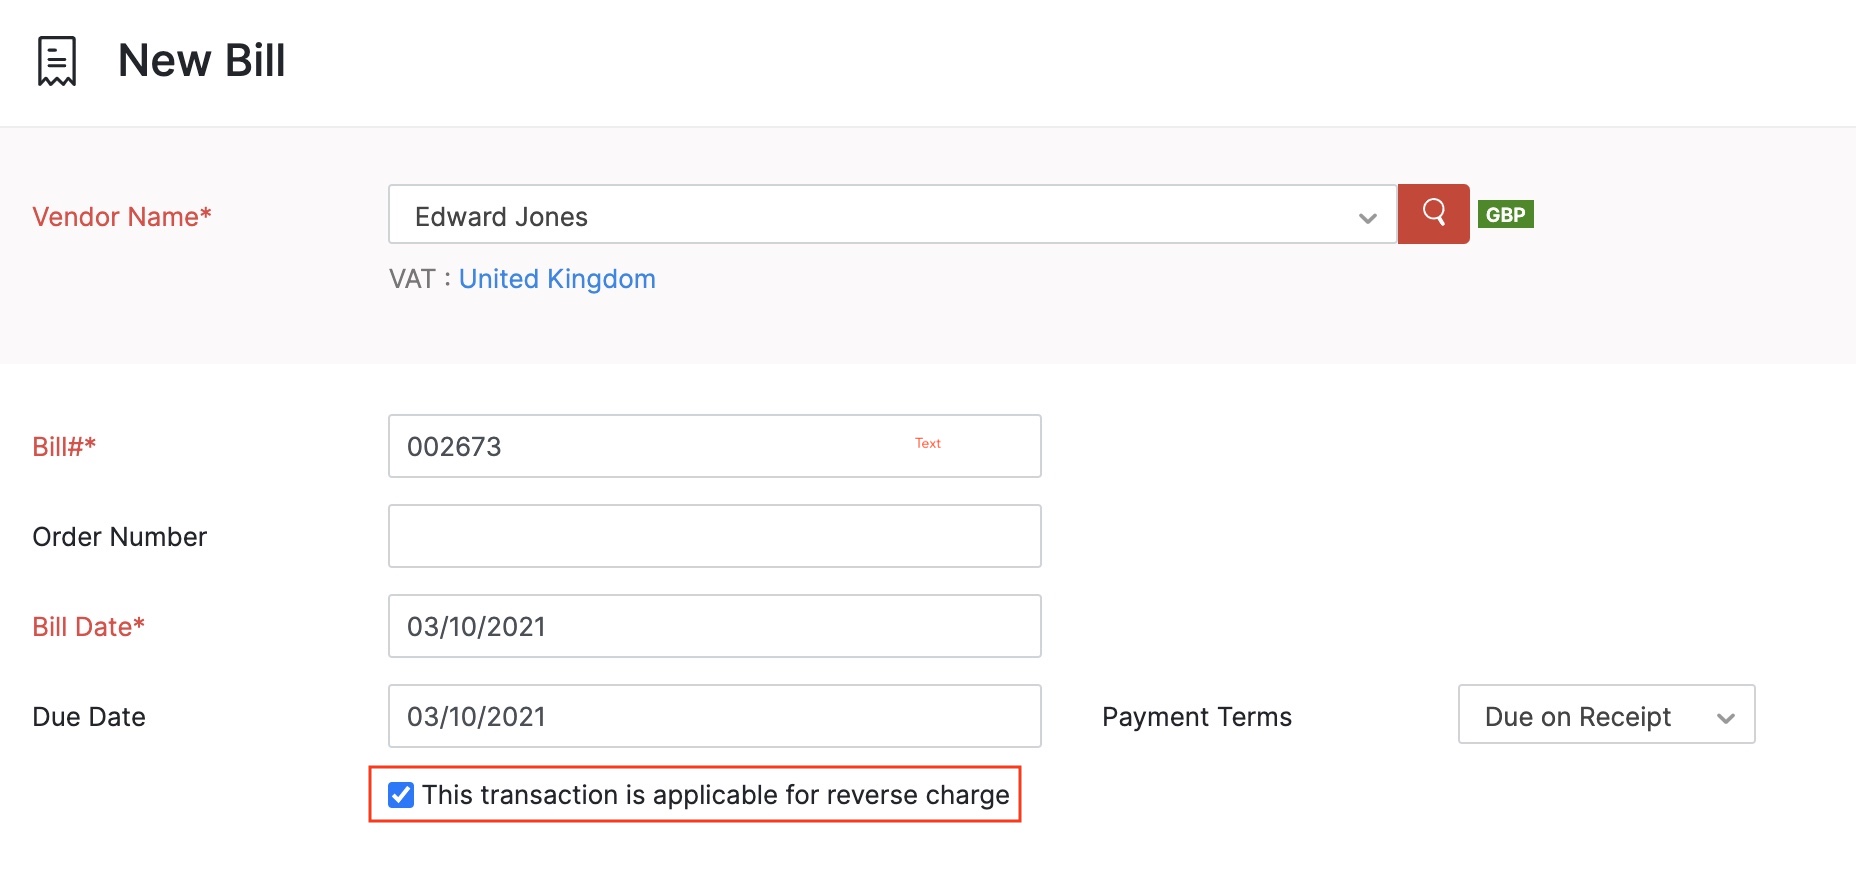Click the Text label on Bill# field
Viewport: 1856px width, 888px height.
point(926,443)
